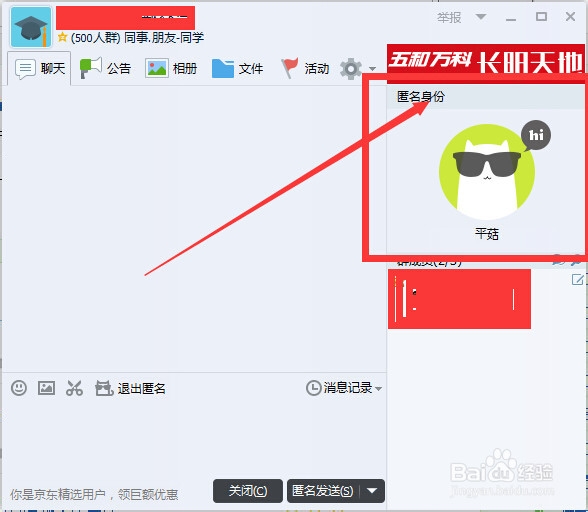The image size is (588, 512).
Task: Click the 京东精选用户 promo text link
Action: (x=94, y=494)
